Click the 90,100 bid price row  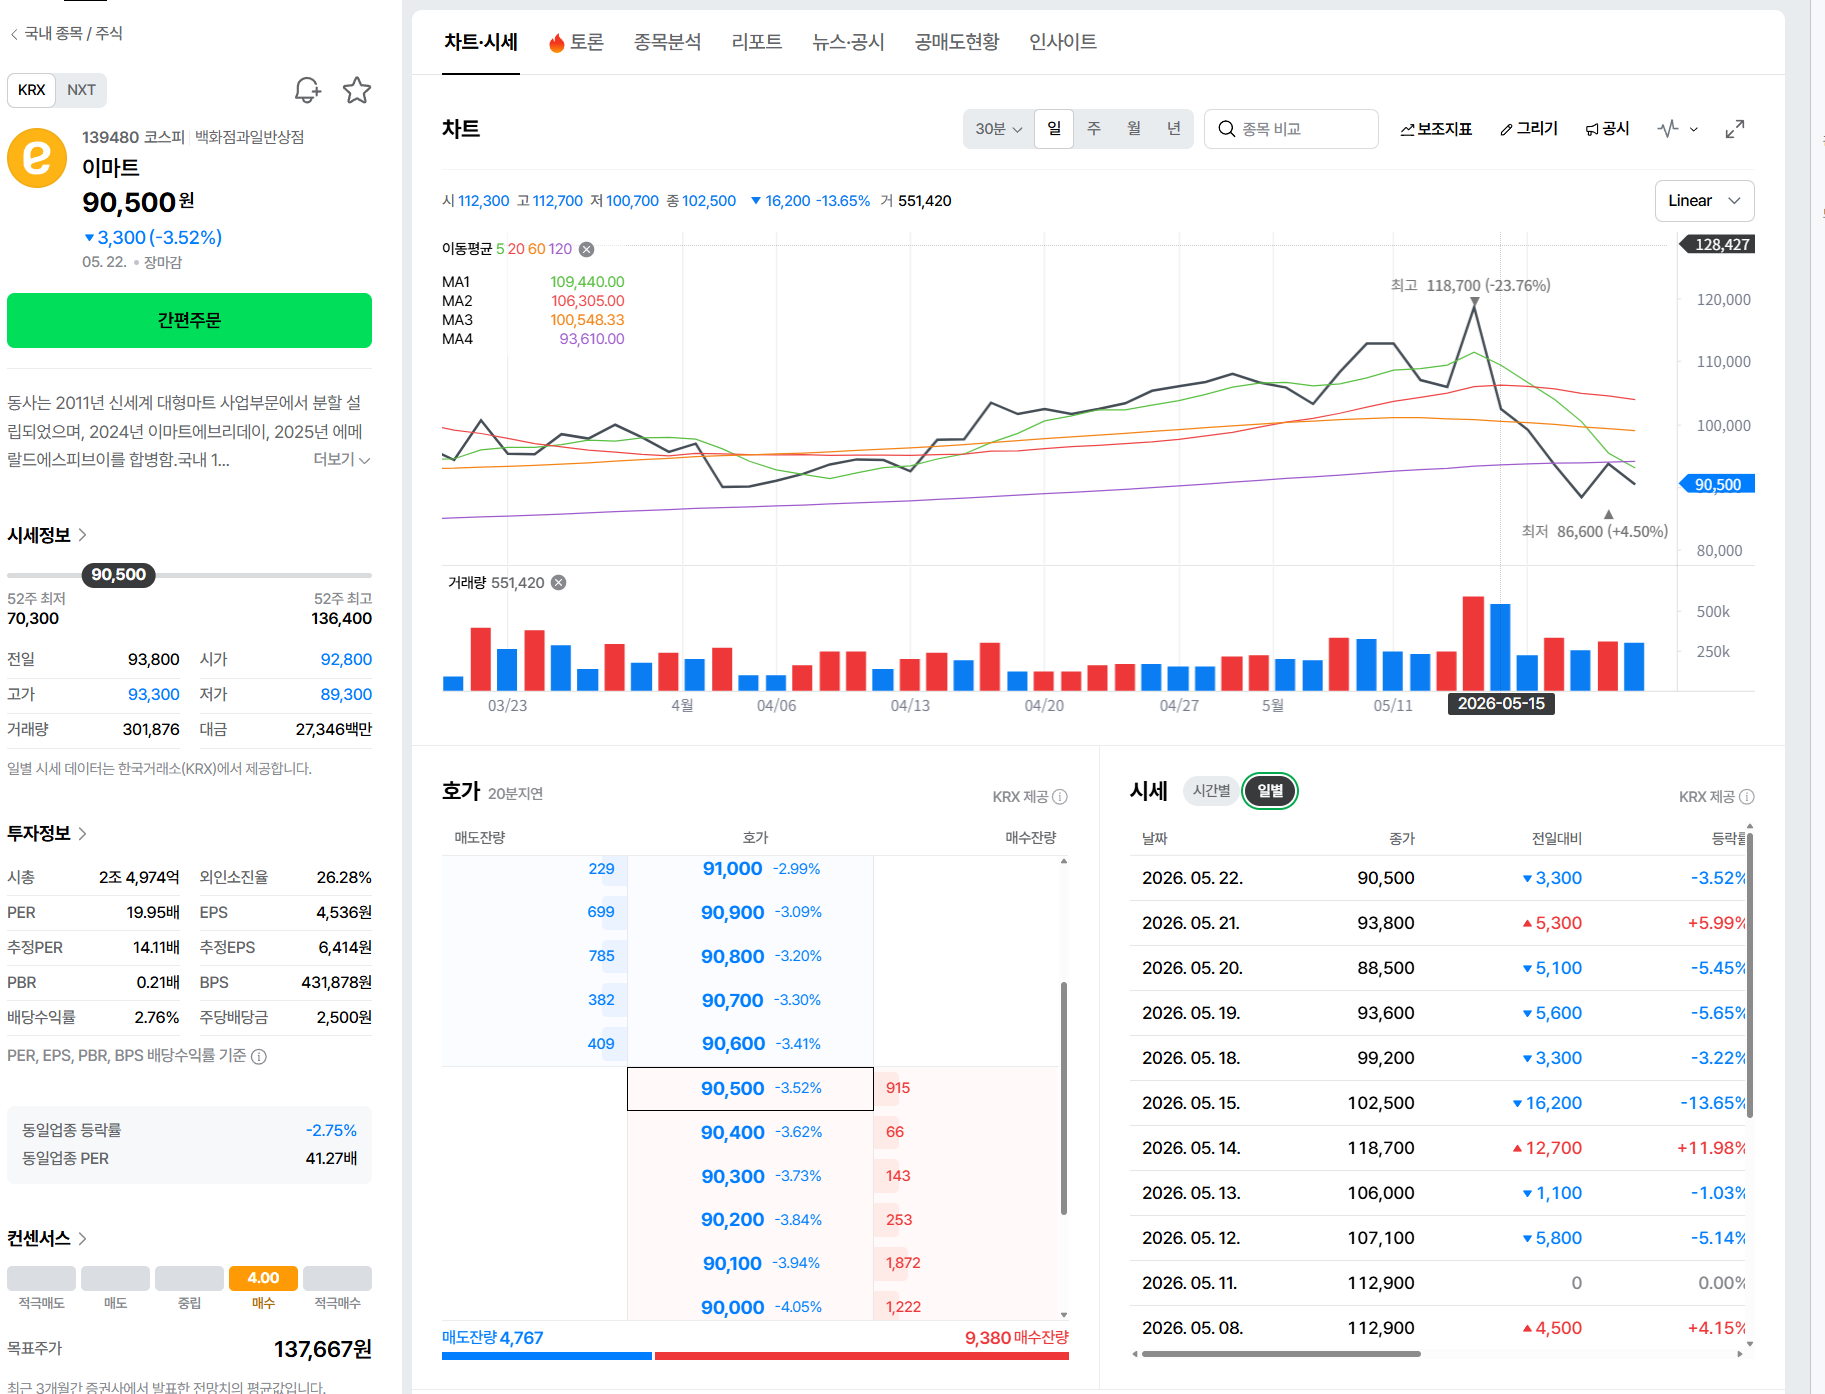click(x=750, y=1264)
